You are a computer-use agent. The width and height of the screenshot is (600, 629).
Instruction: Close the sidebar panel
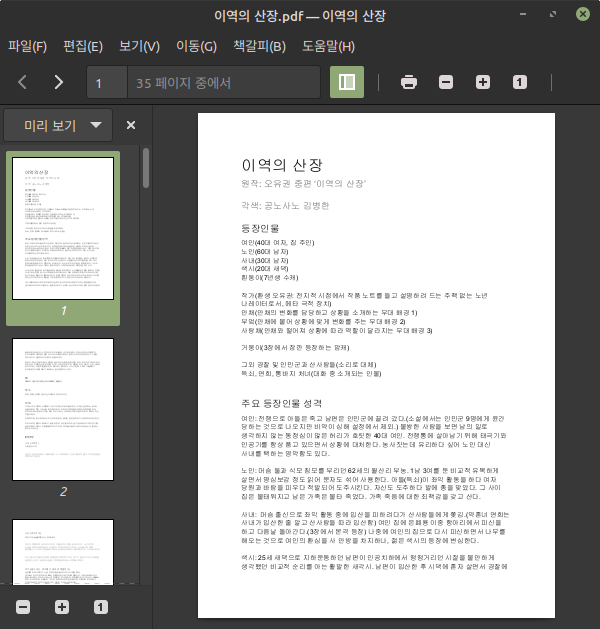tap(131, 125)
